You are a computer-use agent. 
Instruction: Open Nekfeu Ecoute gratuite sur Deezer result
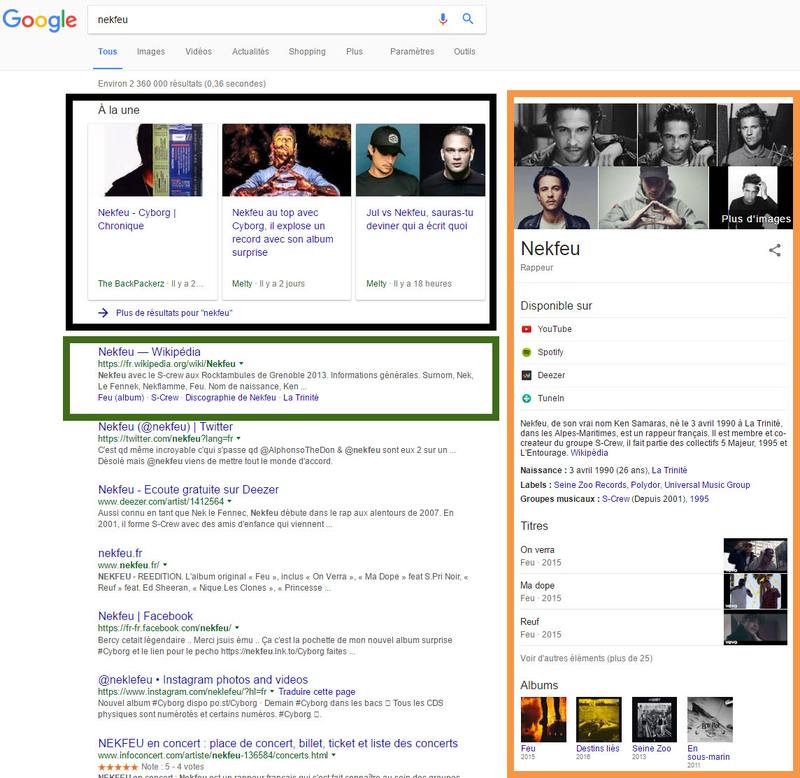(188, 490)
